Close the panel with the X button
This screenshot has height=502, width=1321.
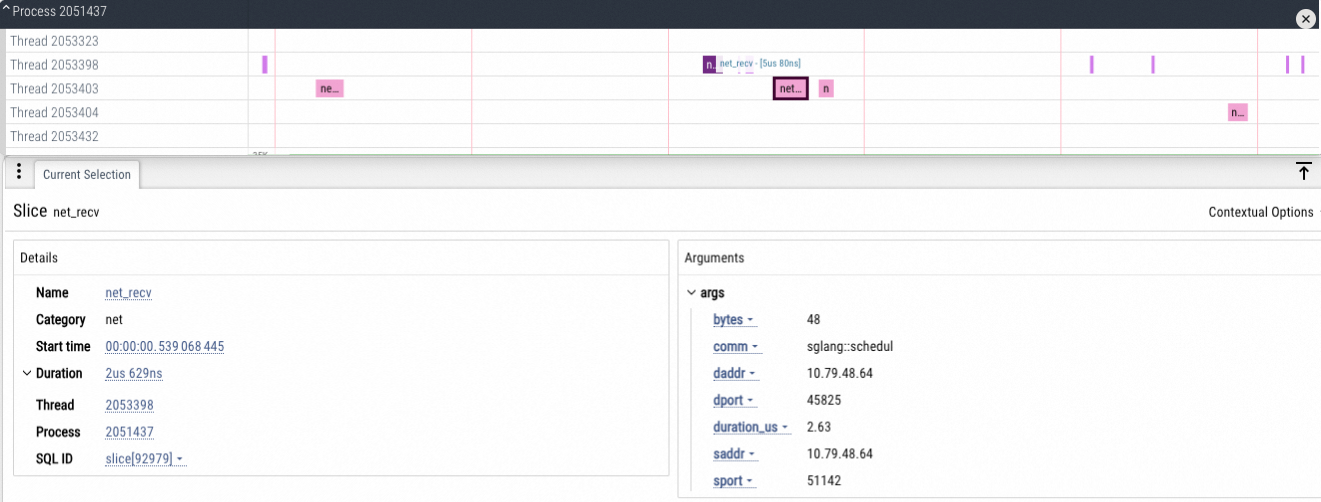click(x=1305, y=19)
